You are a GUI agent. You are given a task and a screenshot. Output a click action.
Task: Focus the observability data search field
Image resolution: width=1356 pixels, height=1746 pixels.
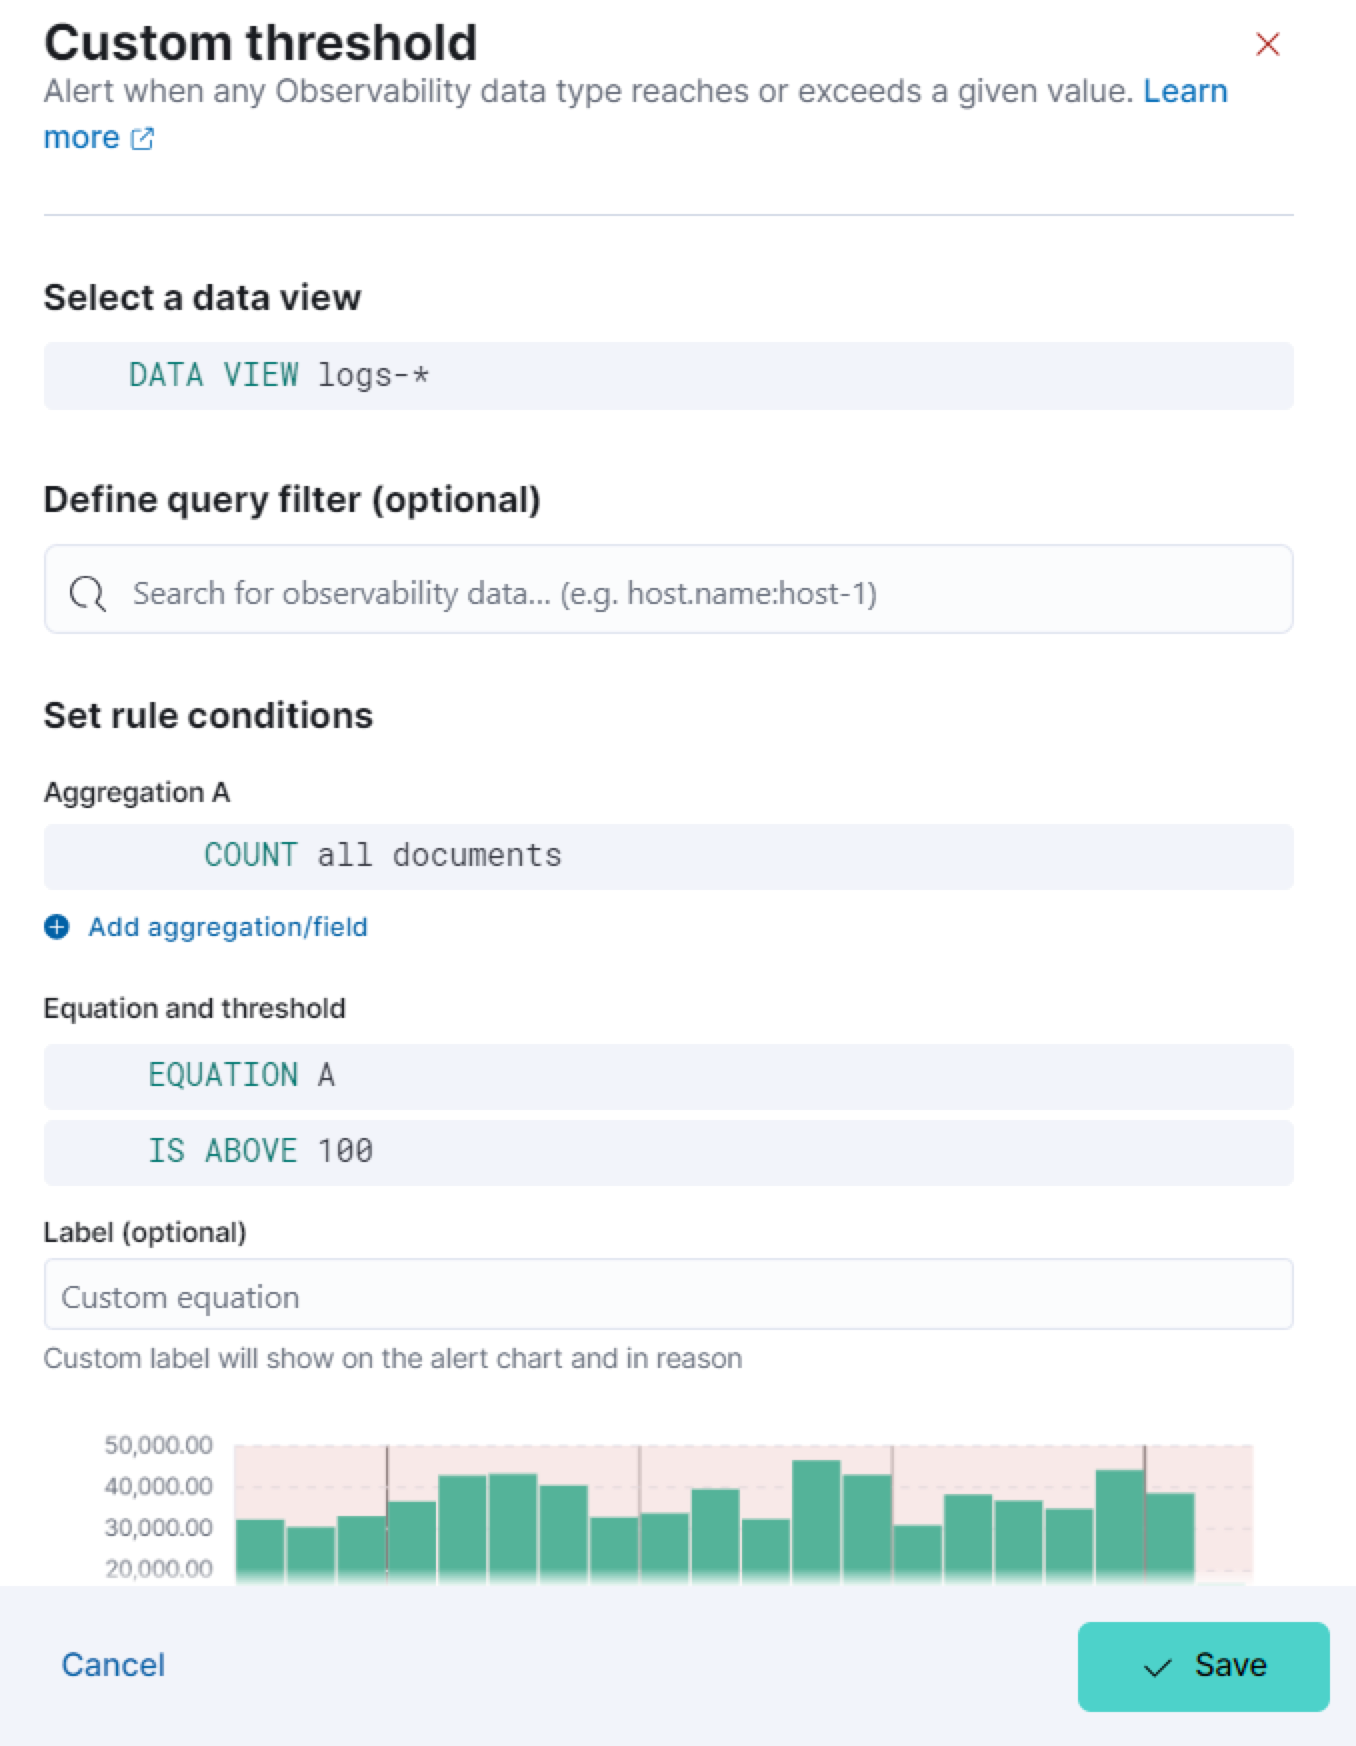click(x=700, y=593)
